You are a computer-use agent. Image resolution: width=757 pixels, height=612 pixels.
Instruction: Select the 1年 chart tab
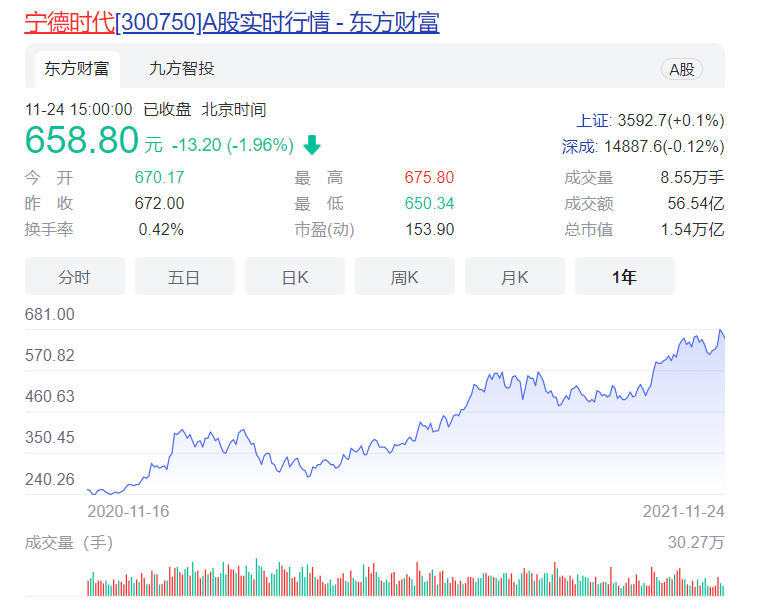[x=625, y=277]
